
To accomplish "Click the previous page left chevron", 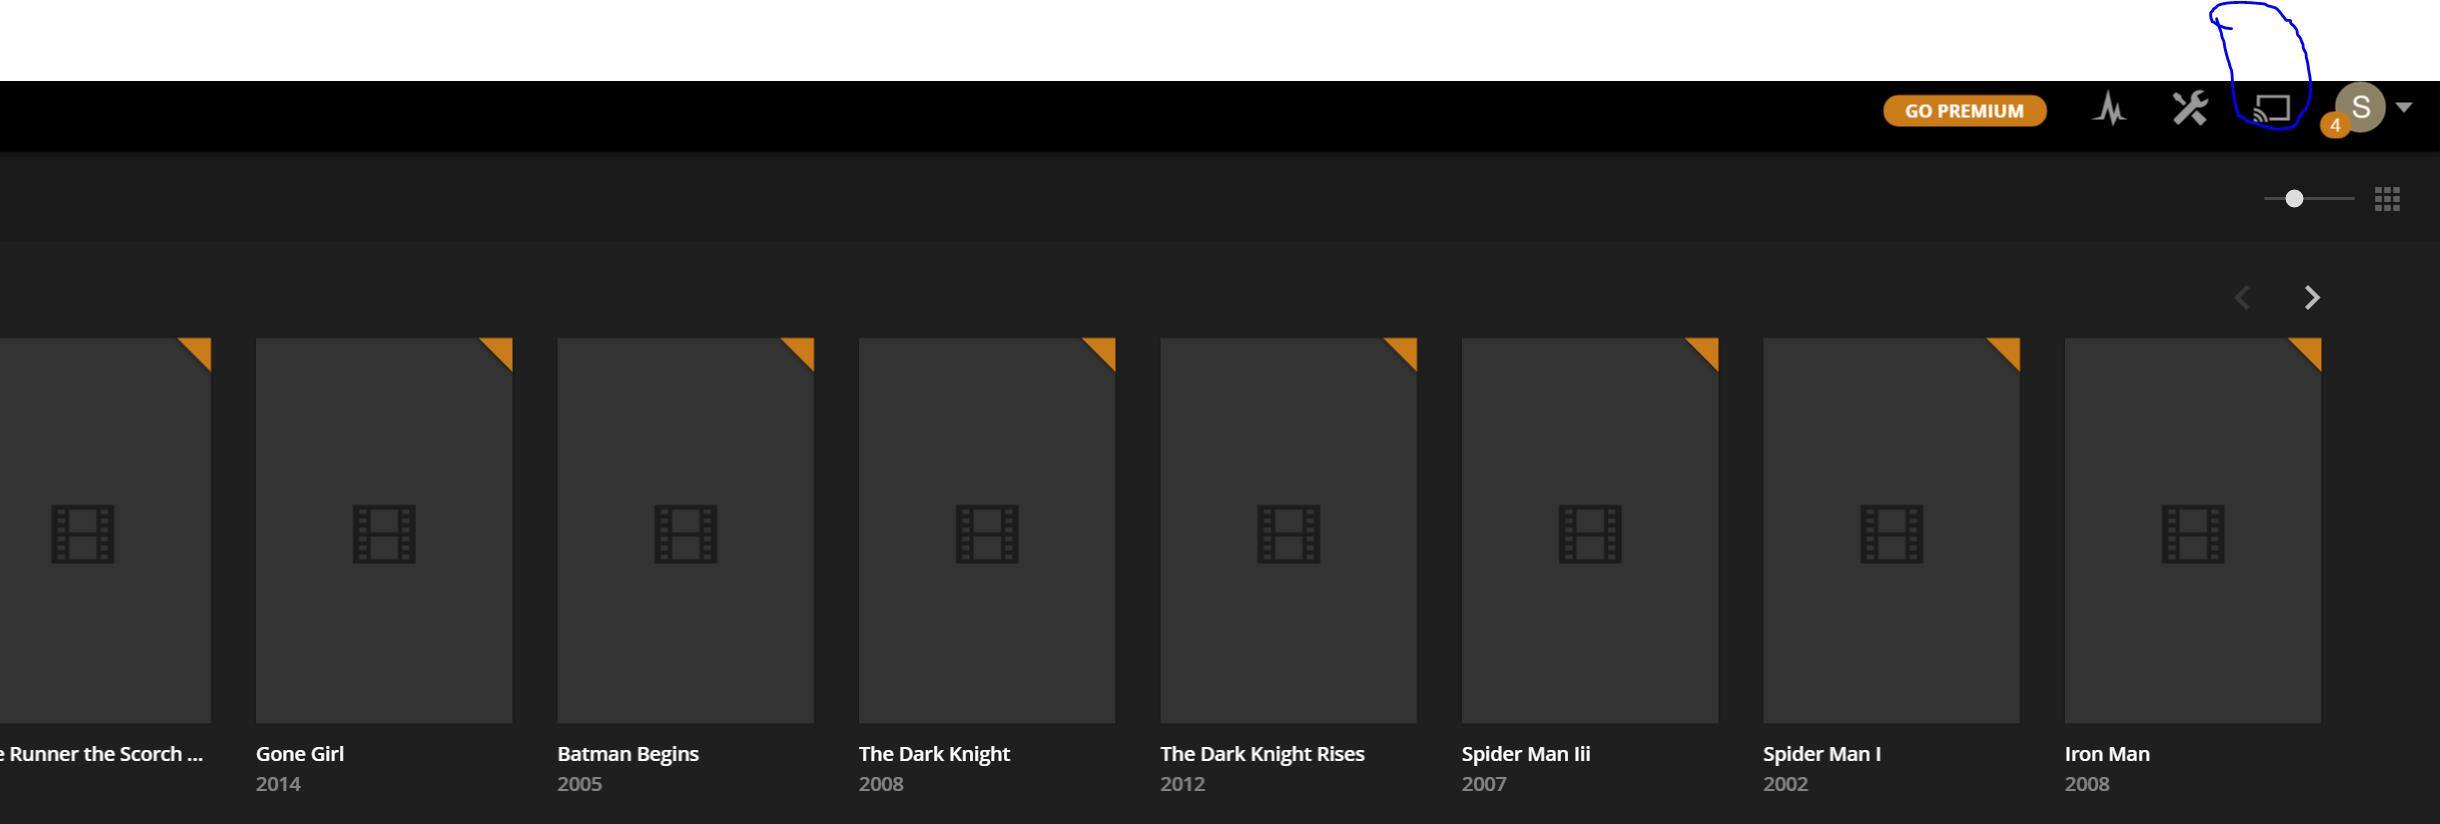I will [x=2242, y=298].
